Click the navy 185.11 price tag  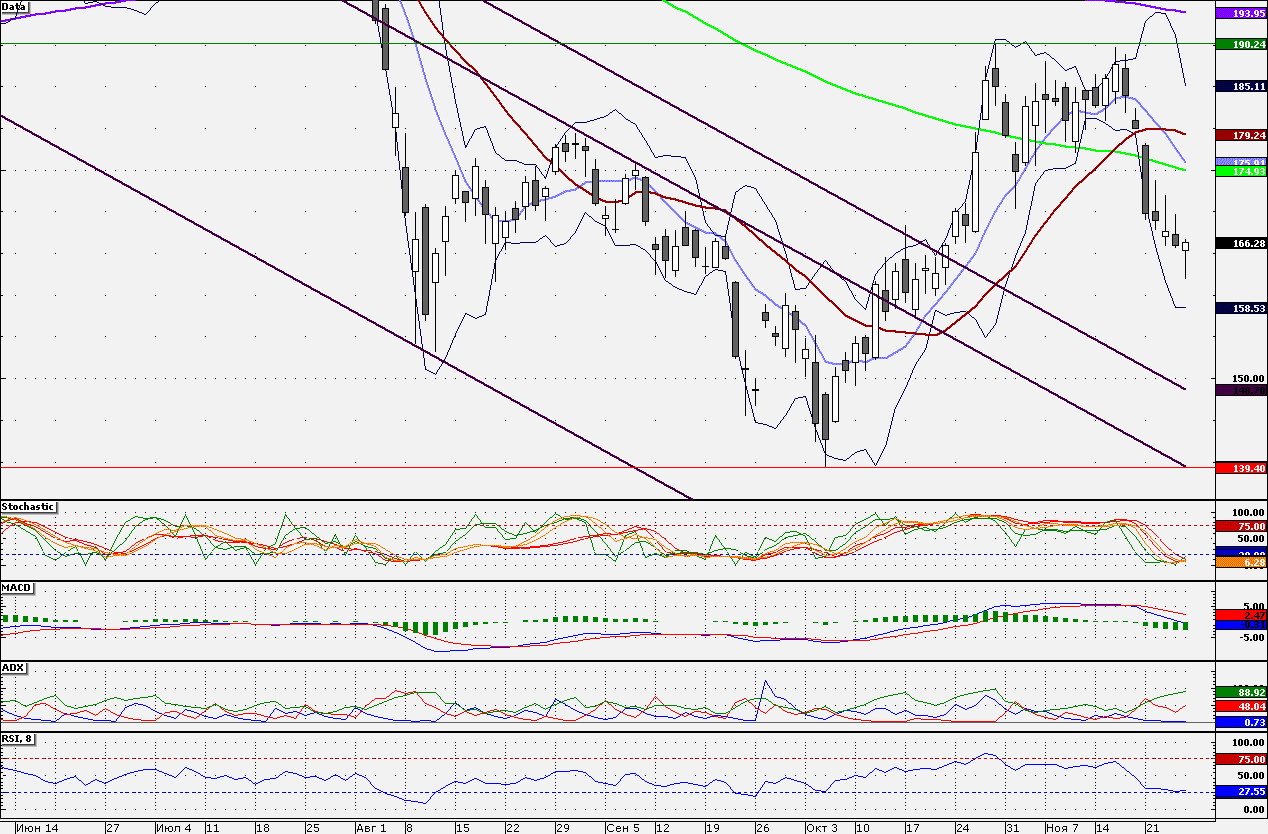pyautogui.click(x=1241, y=86)
